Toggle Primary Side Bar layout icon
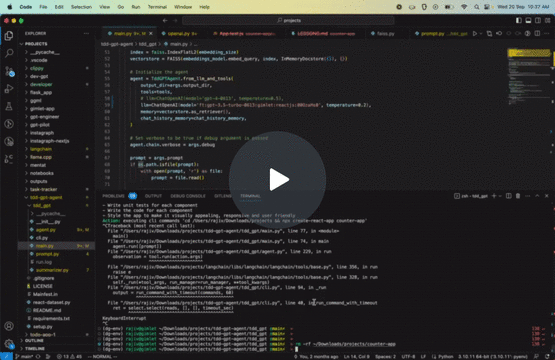This screenshot has width=555, height=360. (519, 21)
